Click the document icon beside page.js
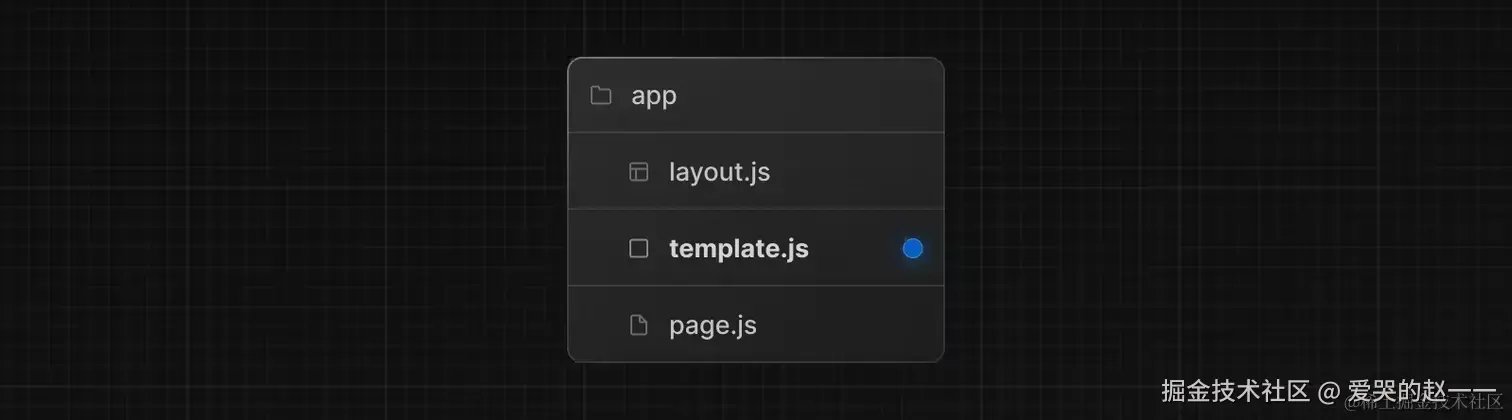Image resolution: width=1512 pixels, height=420 pixels. click(638, 325)
